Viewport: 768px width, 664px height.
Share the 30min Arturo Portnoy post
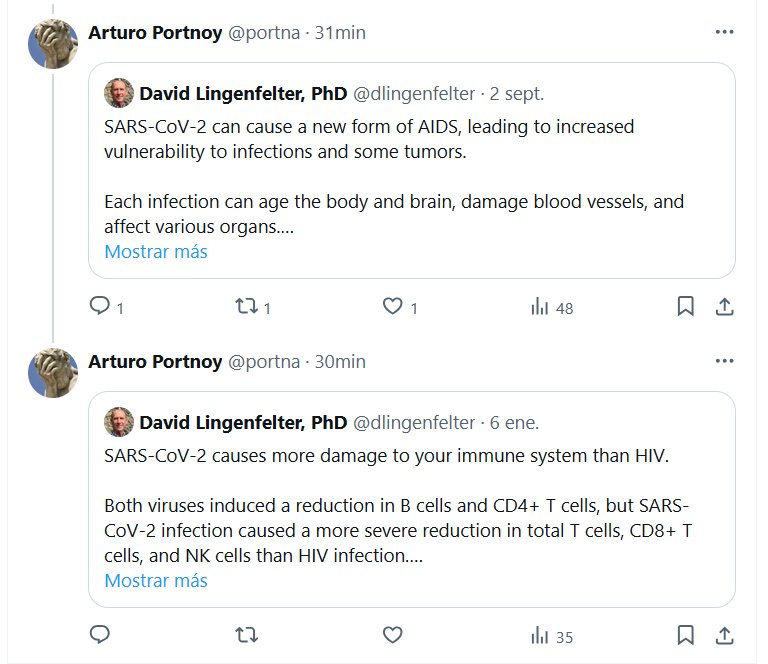726,635
